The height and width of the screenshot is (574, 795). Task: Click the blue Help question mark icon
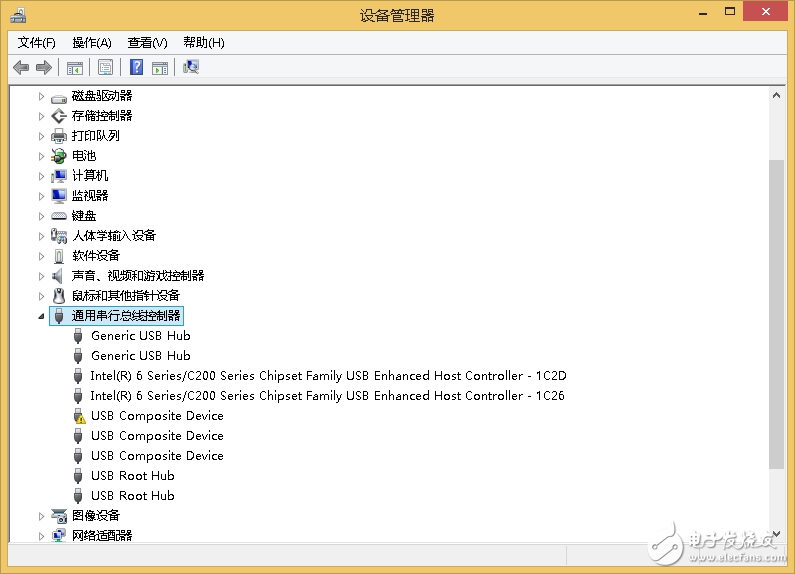coord(136,67)
